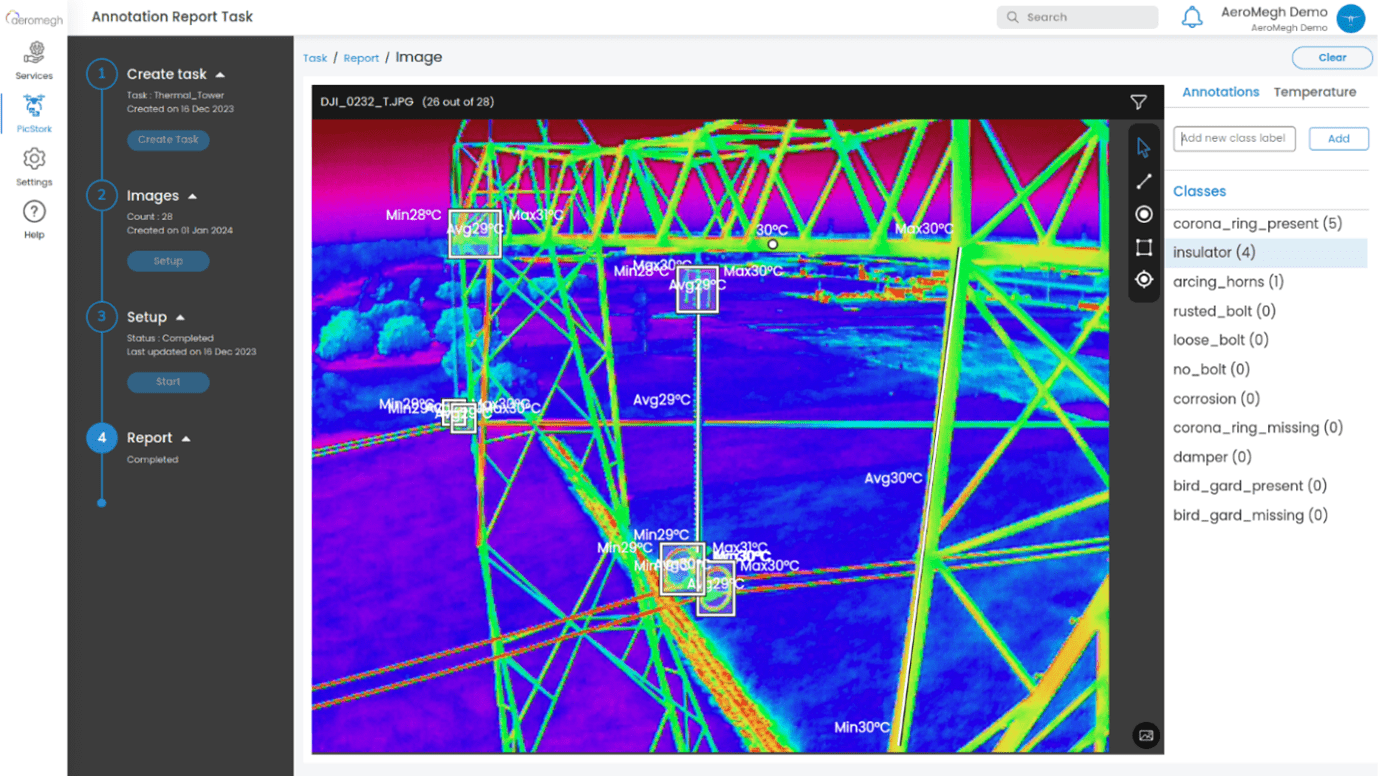
Task: Open PicStork in the sidebar
Action: (x=34, y=113)
